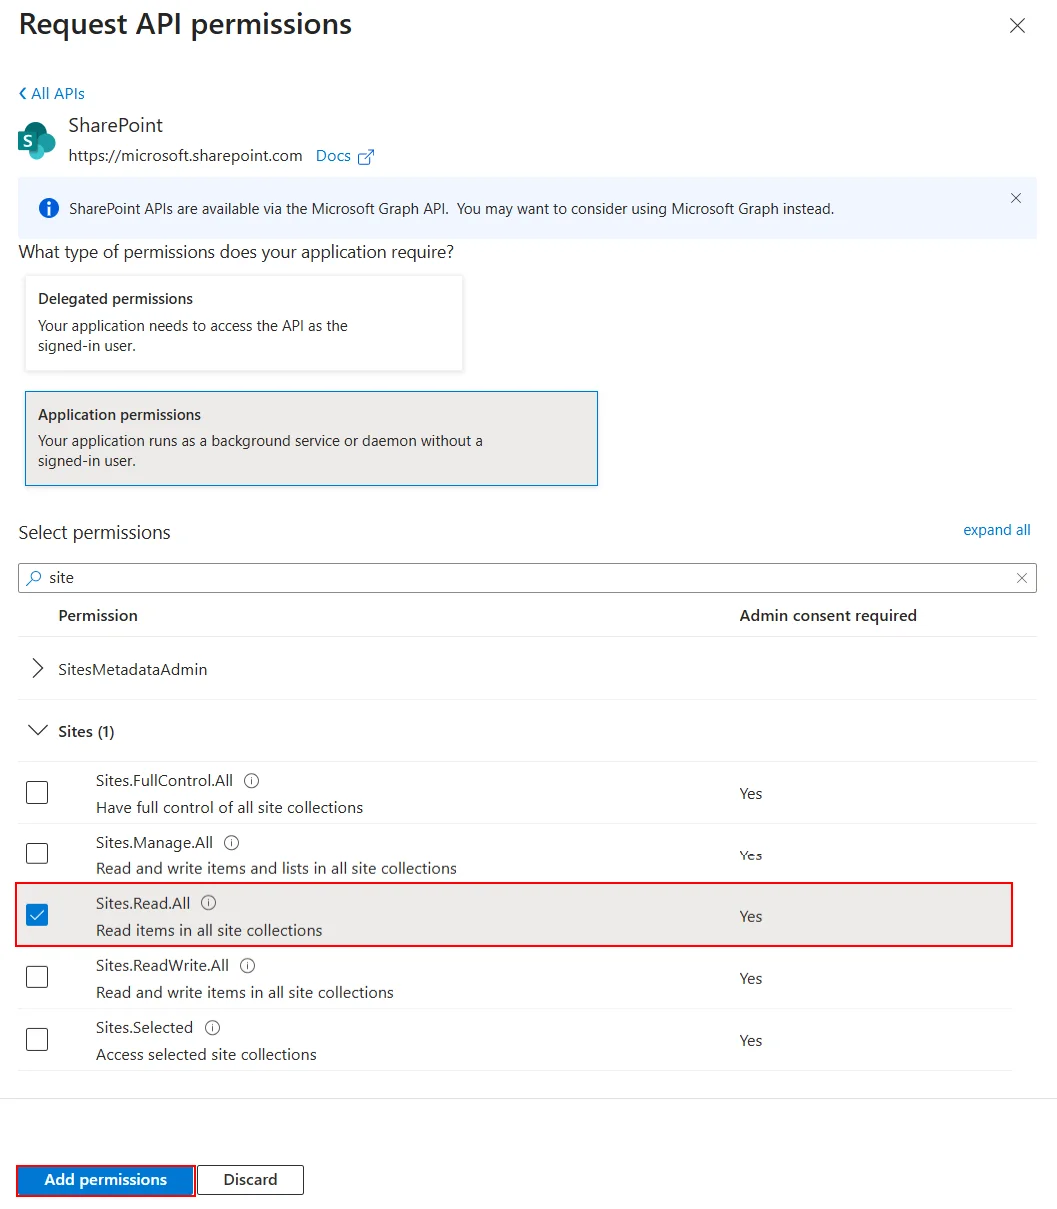
Task: Collapse the Sites (1) group
Action: (x=38, y=730)
